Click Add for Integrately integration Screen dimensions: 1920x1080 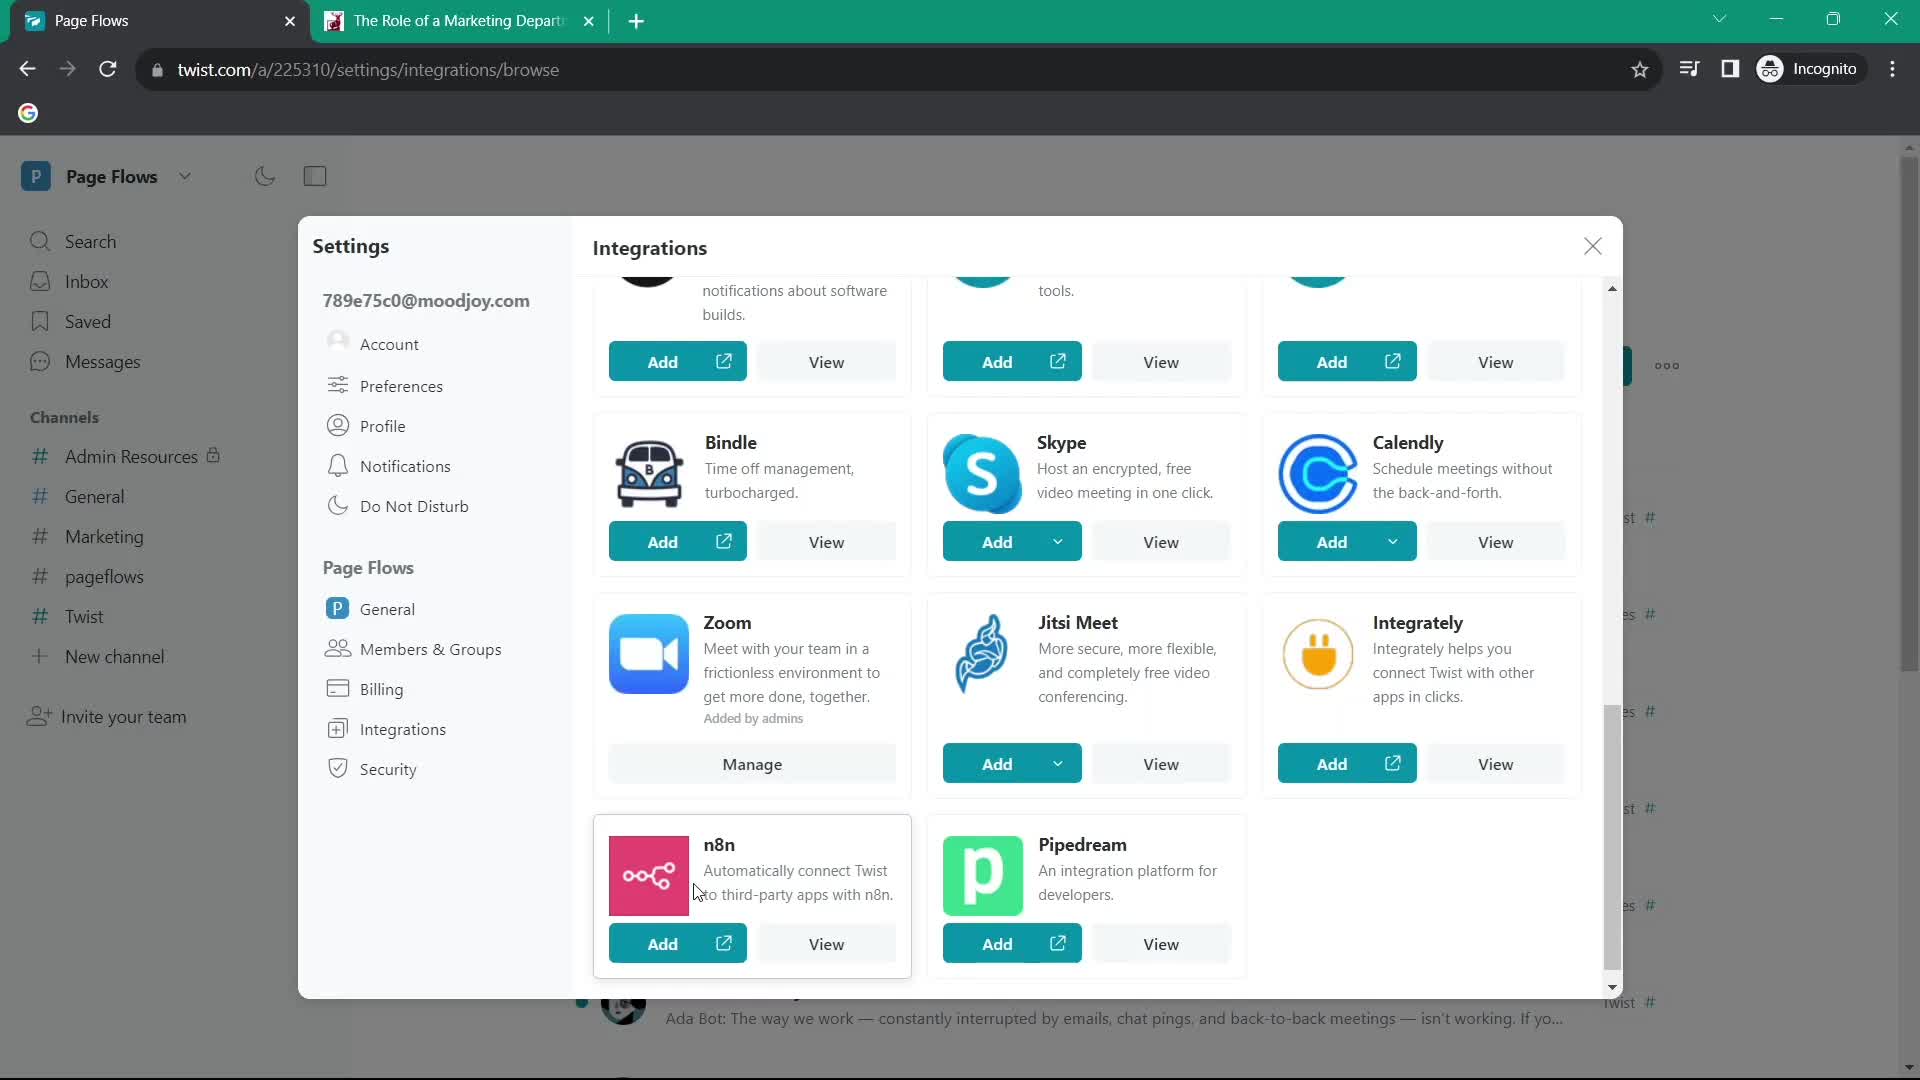(1347, 764)
